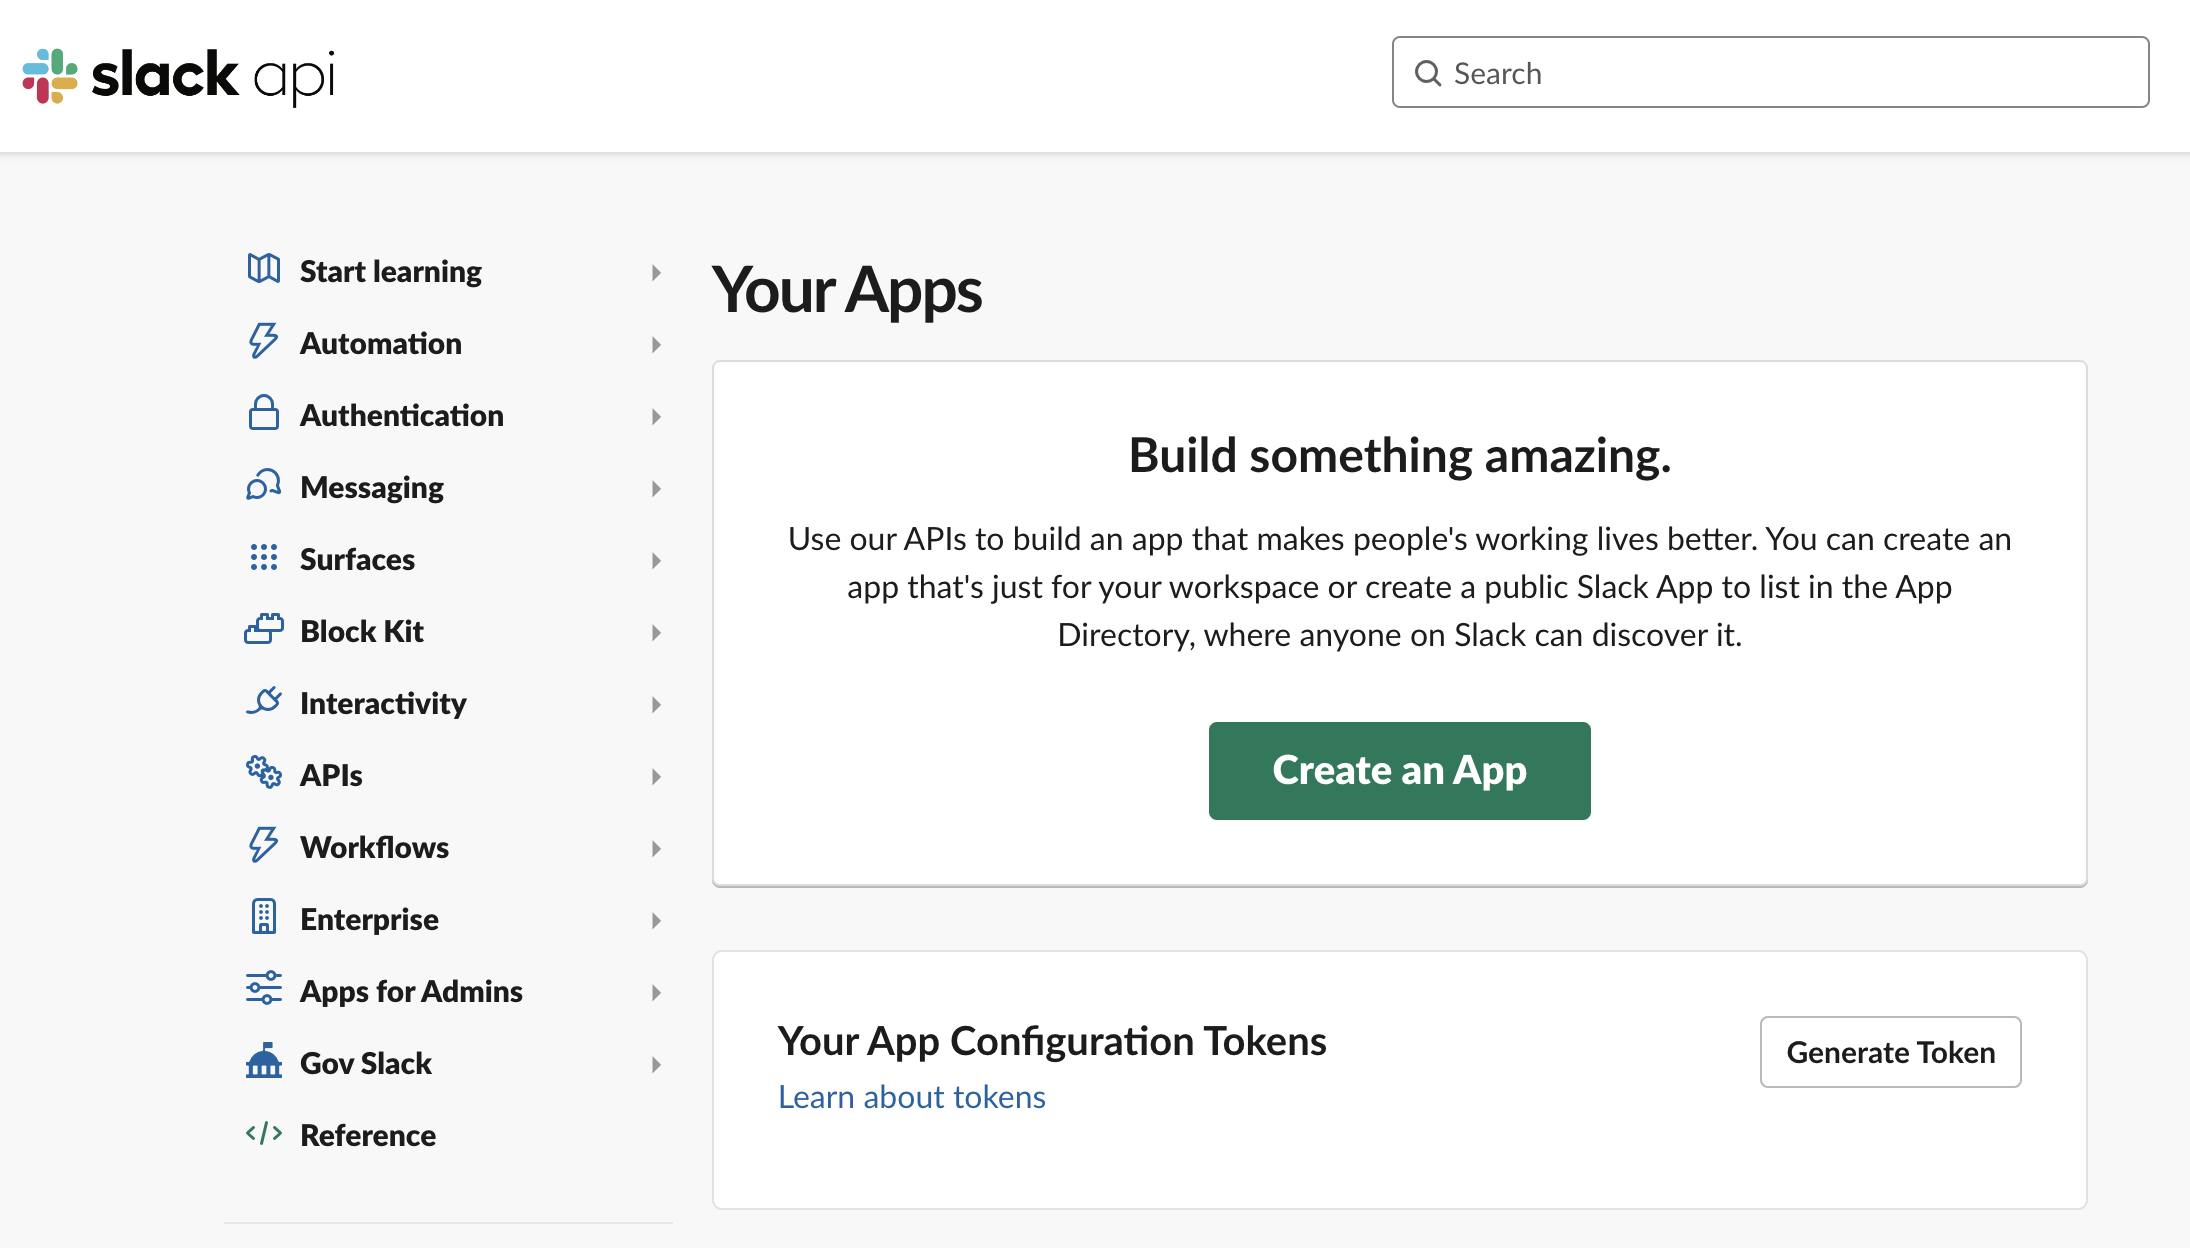Select the Interactivity cursor icon
The height and width of the screenshot is (1248, 2190).
[x=263, y=702]
